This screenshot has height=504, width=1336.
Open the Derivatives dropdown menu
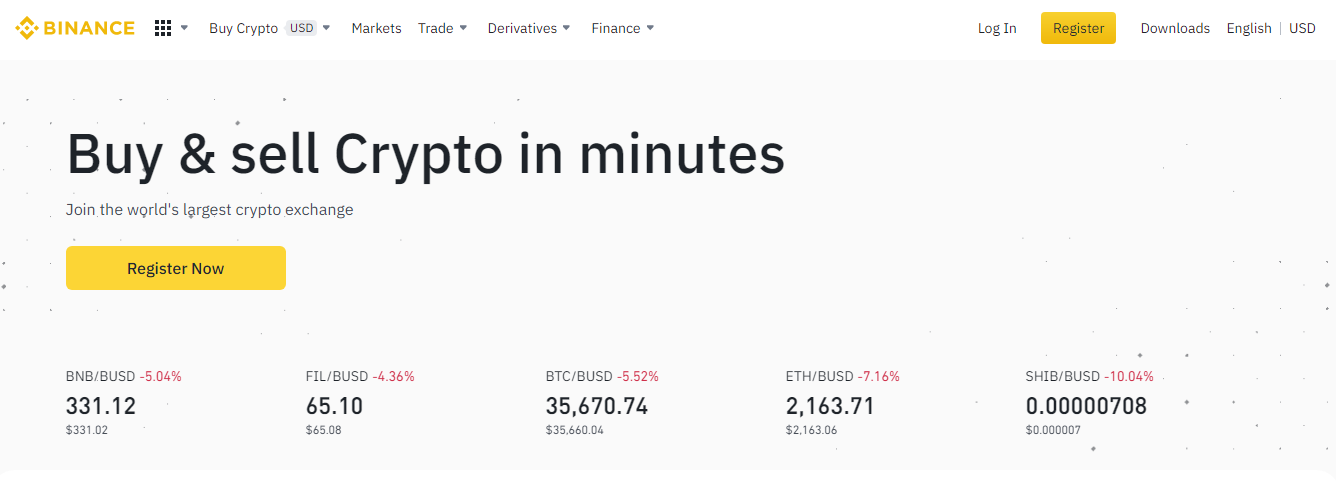528,28
